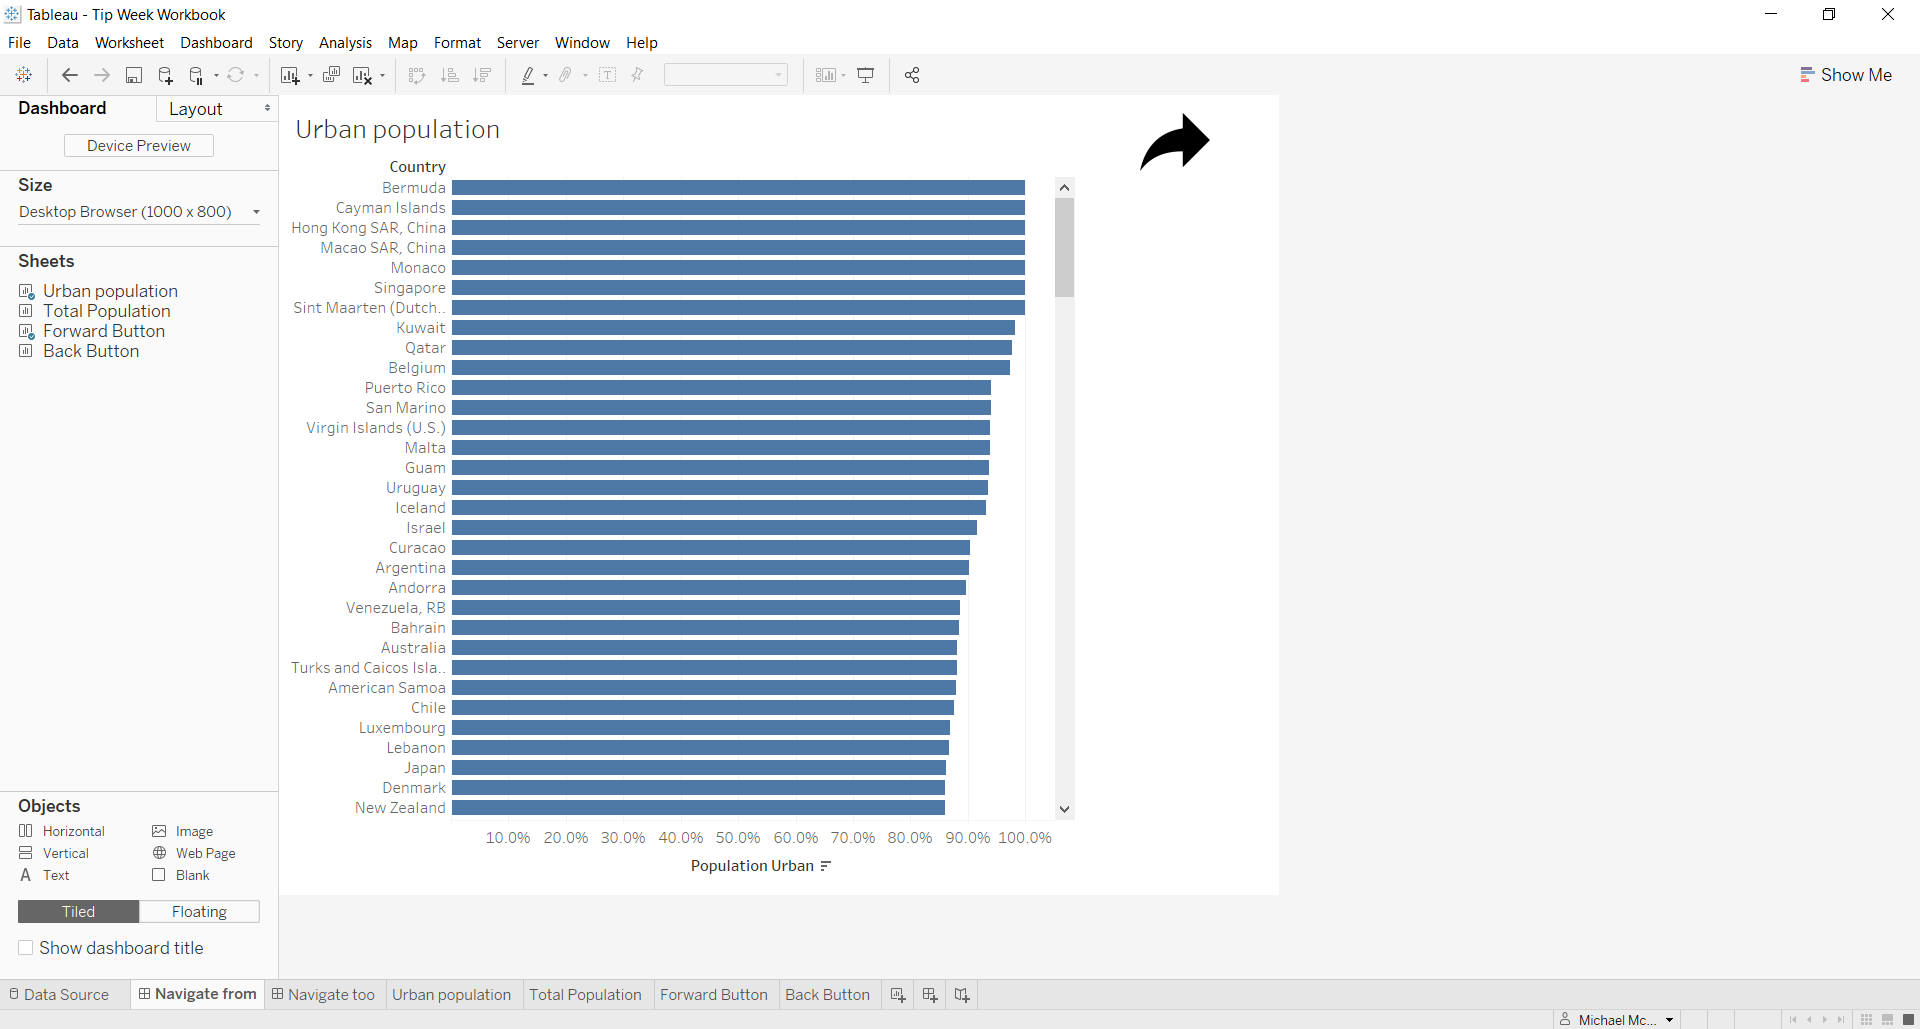Click the Urban population chart title
The height and width of the screenshot is (1029, 1920).
click(x=398, y=130)
